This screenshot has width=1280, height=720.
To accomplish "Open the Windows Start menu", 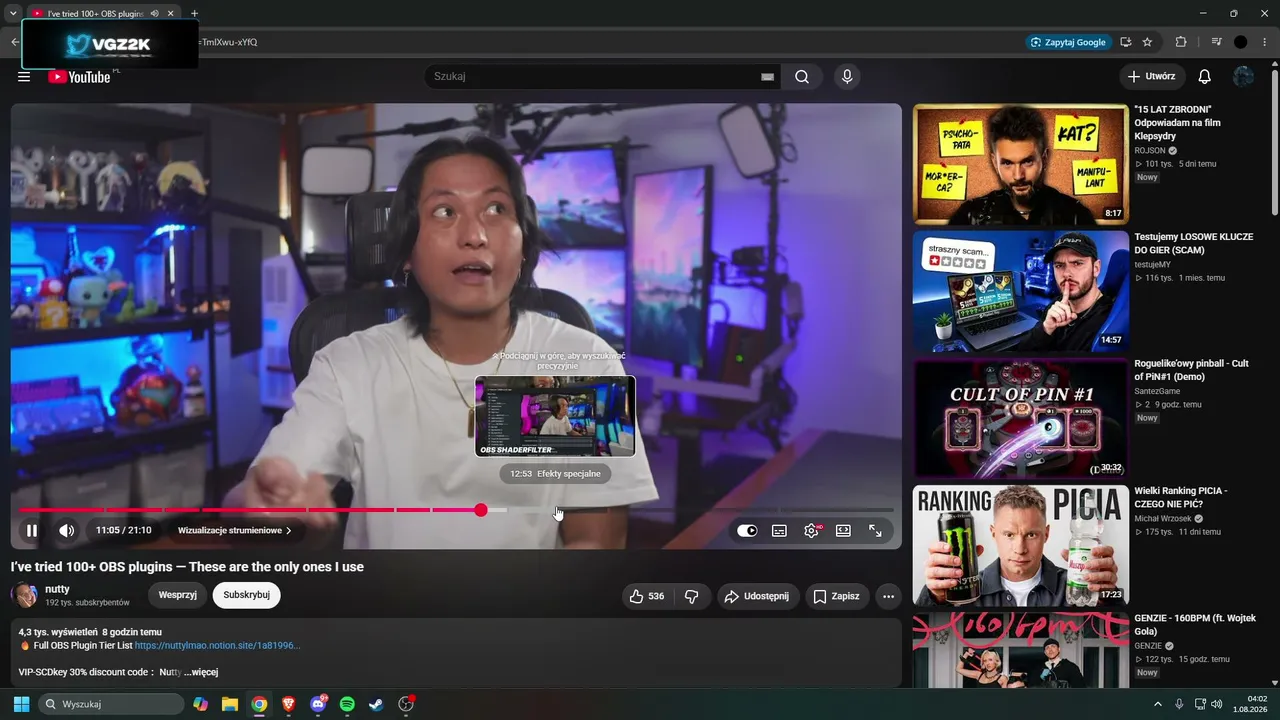I will [x=21, y=704].
